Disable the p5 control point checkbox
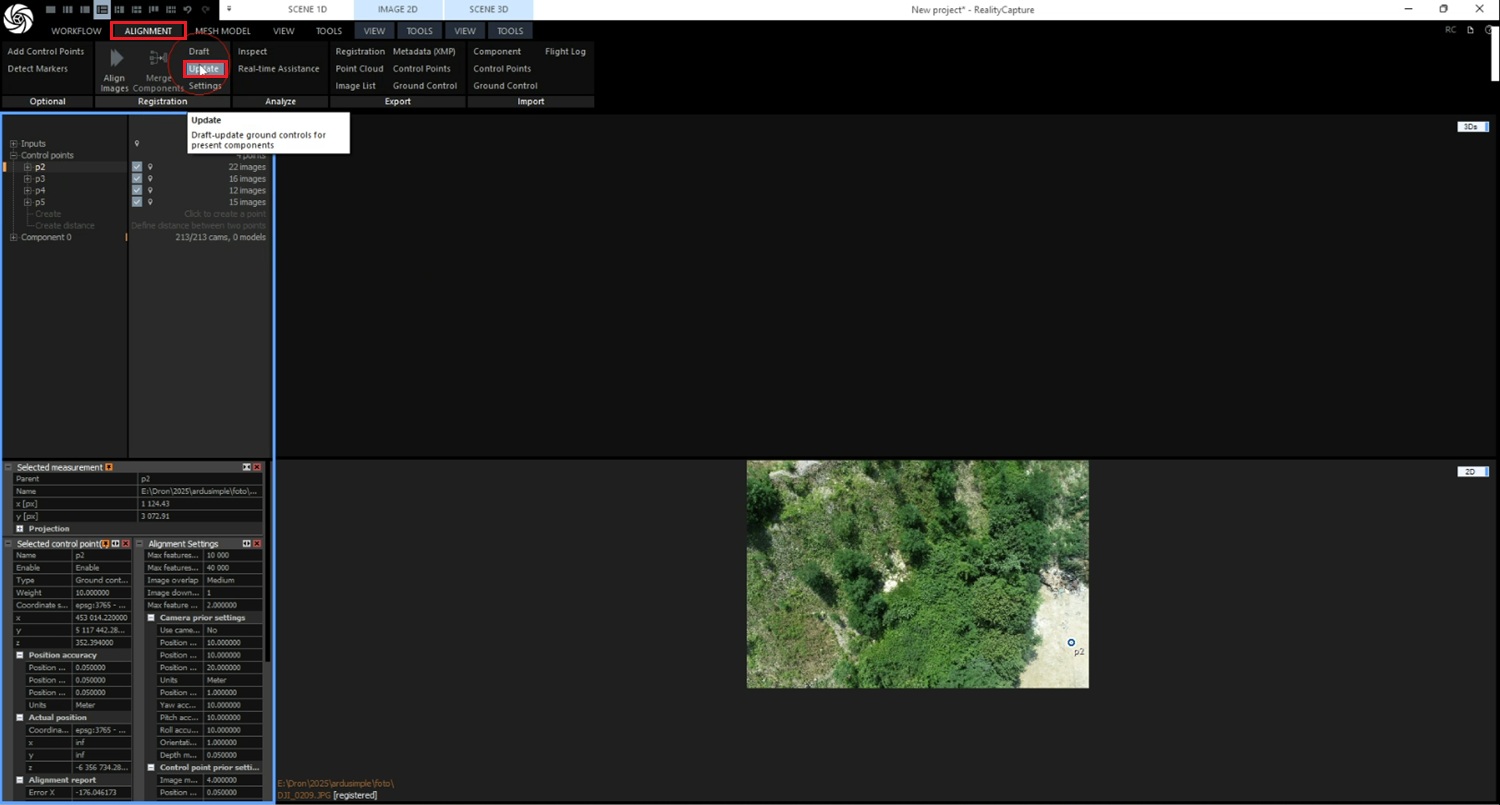Image resolution: width=1500 pixels, height=805 pixels. point(137,202)
